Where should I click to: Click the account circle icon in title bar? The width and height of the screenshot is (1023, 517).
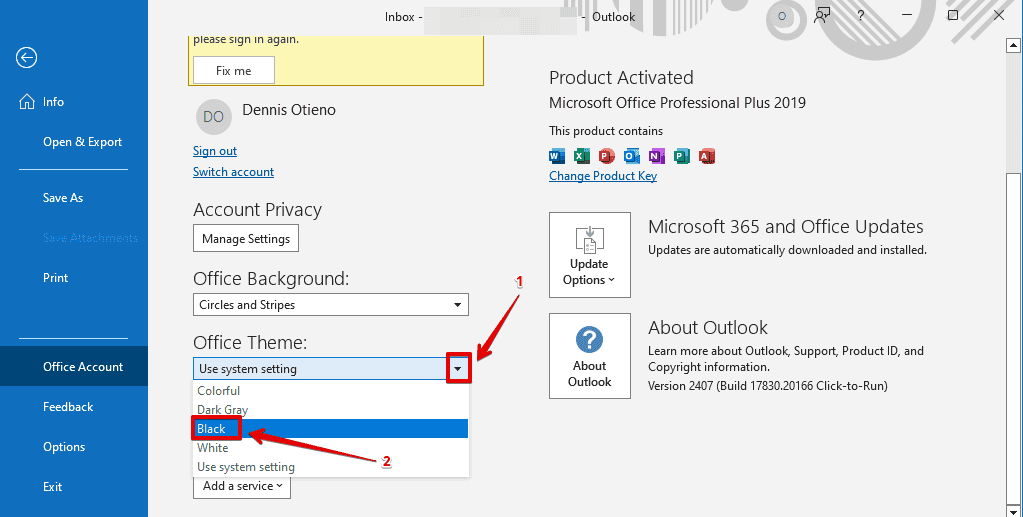coord(782,16)
